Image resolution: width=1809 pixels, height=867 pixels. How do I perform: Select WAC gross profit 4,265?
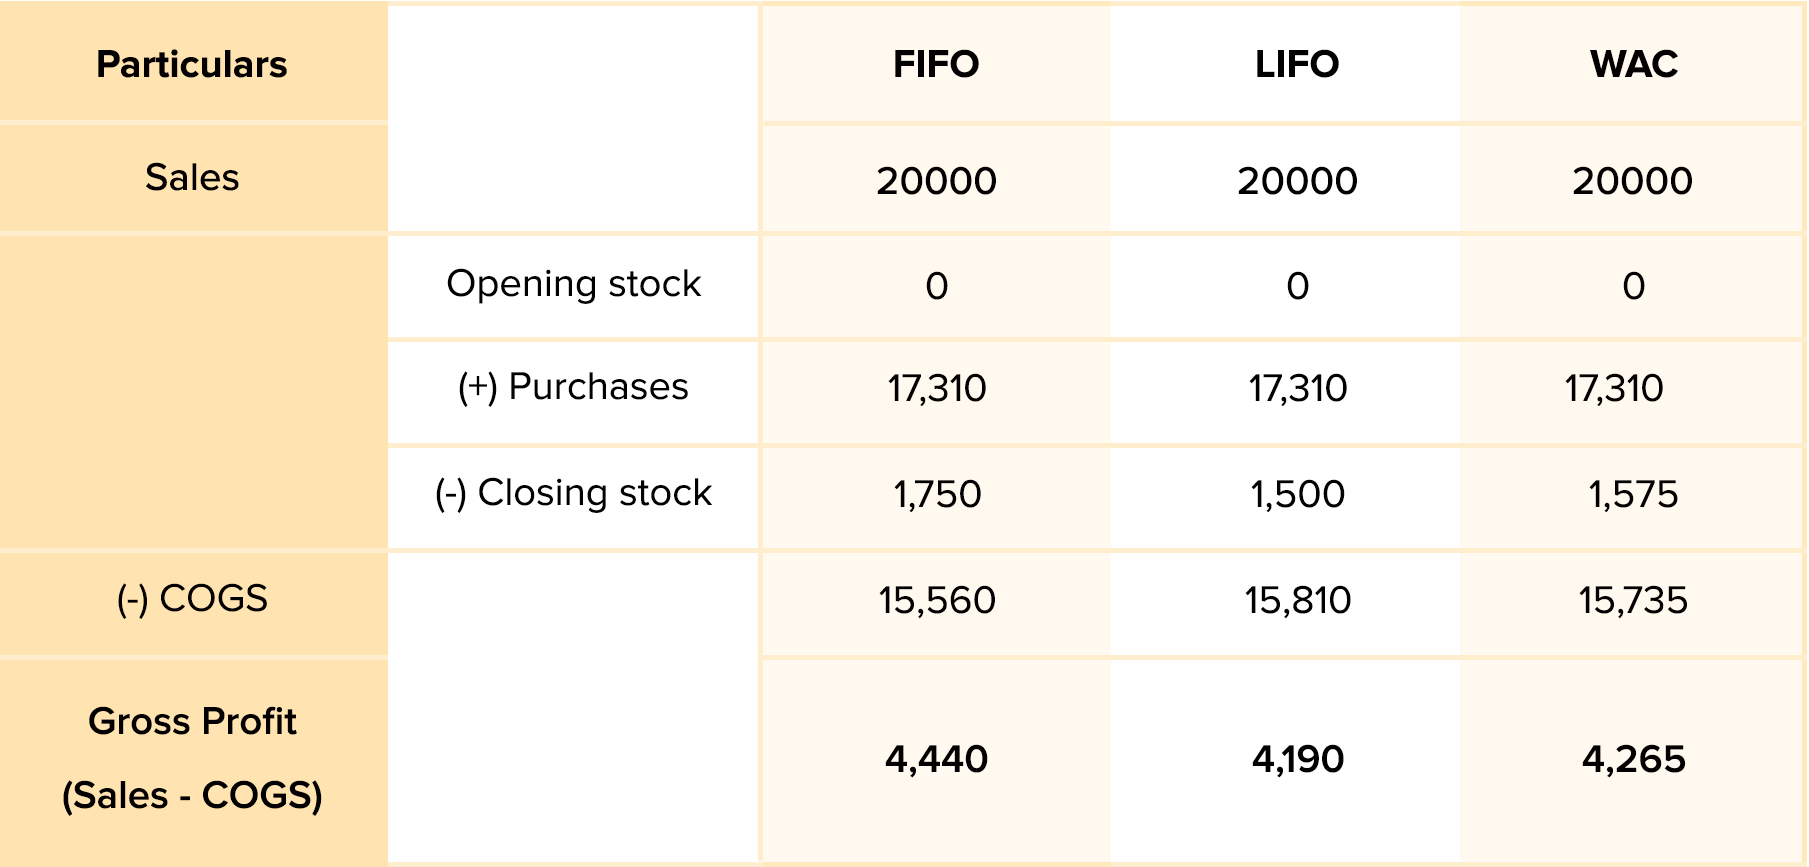1633,760
